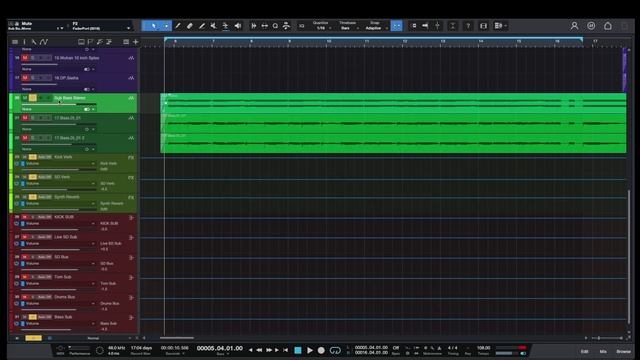The image size is (640, 360).
Task: Select the first 17 Bass DI_01 audio clip
Action: (393, 123)
